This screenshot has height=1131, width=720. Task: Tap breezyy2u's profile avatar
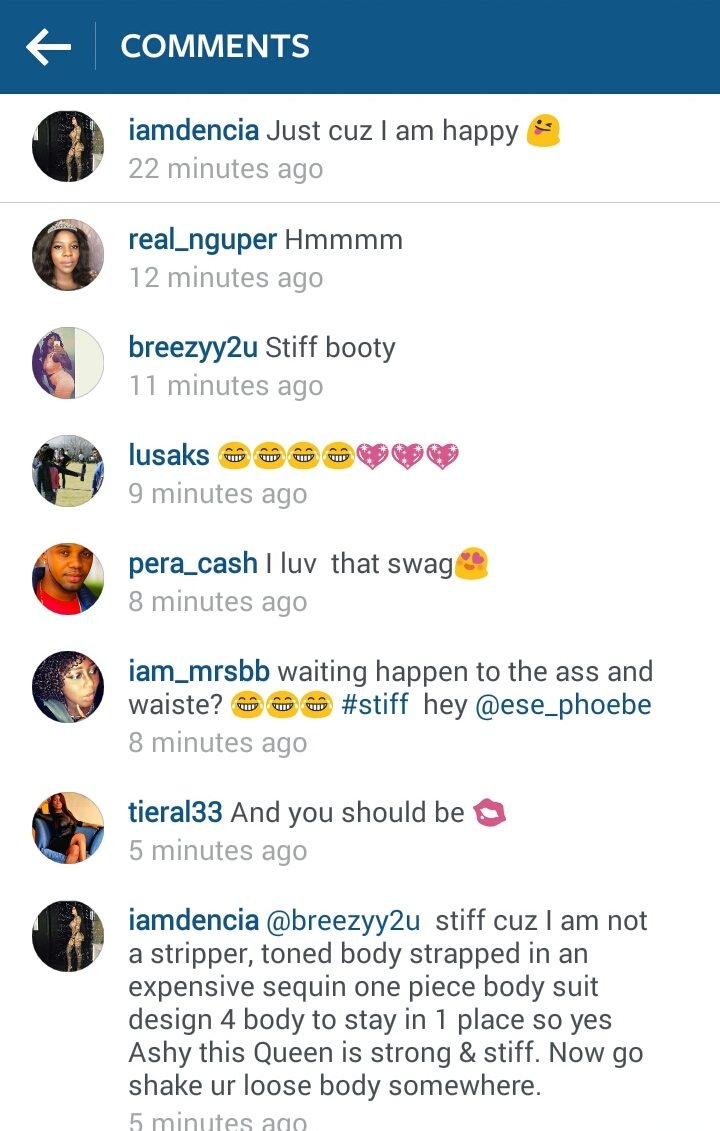(68, 363)
